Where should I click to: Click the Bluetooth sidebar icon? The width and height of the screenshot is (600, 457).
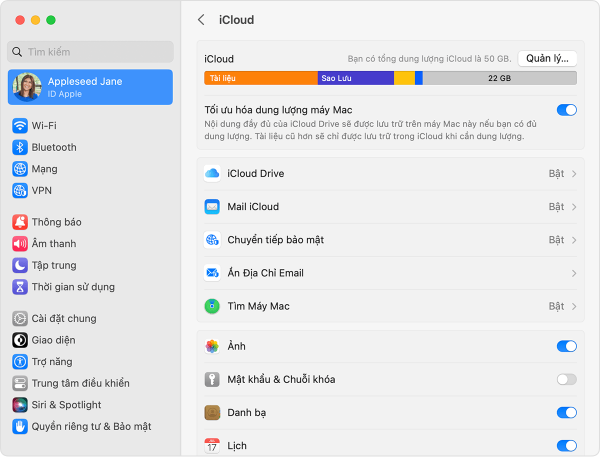click(x=20, y=147)
